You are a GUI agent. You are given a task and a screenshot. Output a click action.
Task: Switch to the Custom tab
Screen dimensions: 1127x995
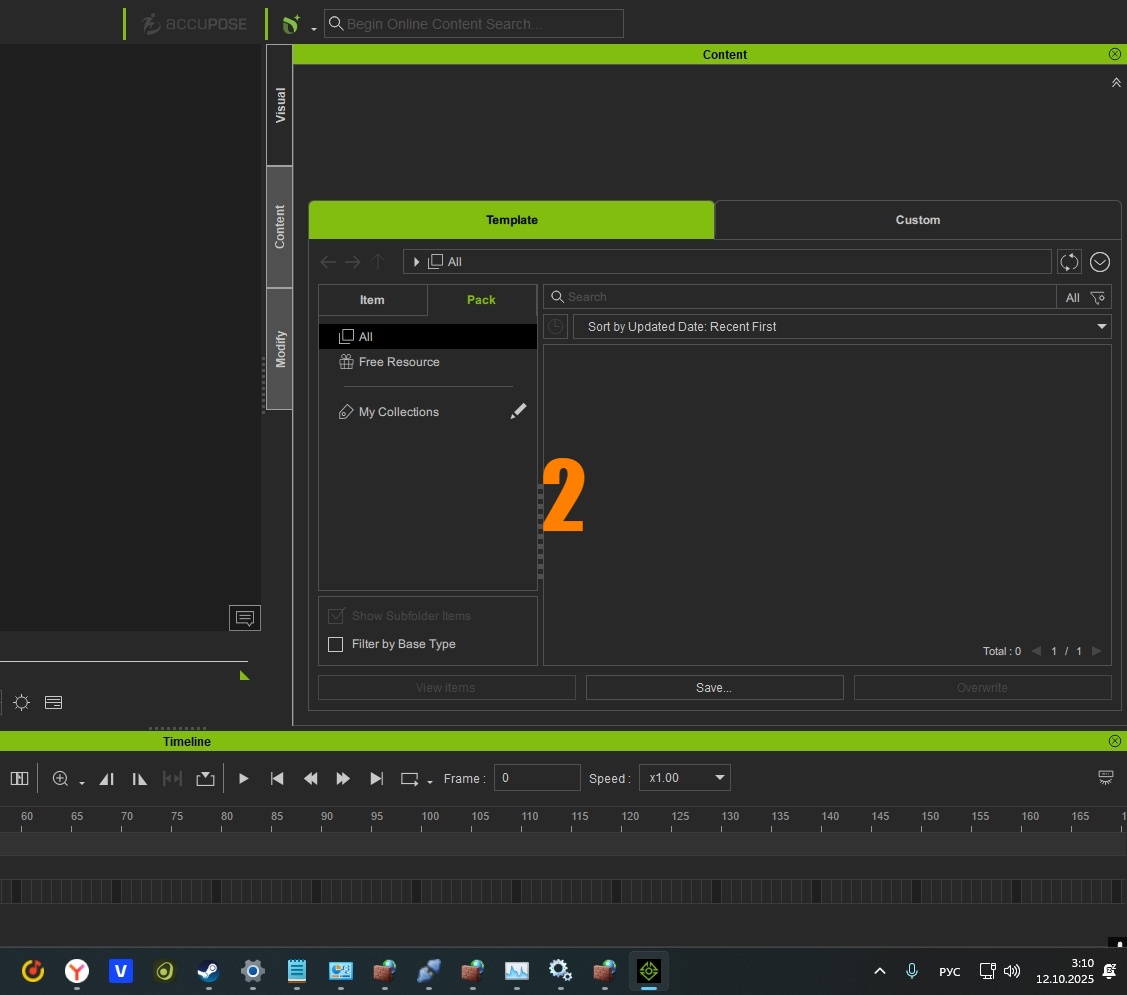pos(917,220)
